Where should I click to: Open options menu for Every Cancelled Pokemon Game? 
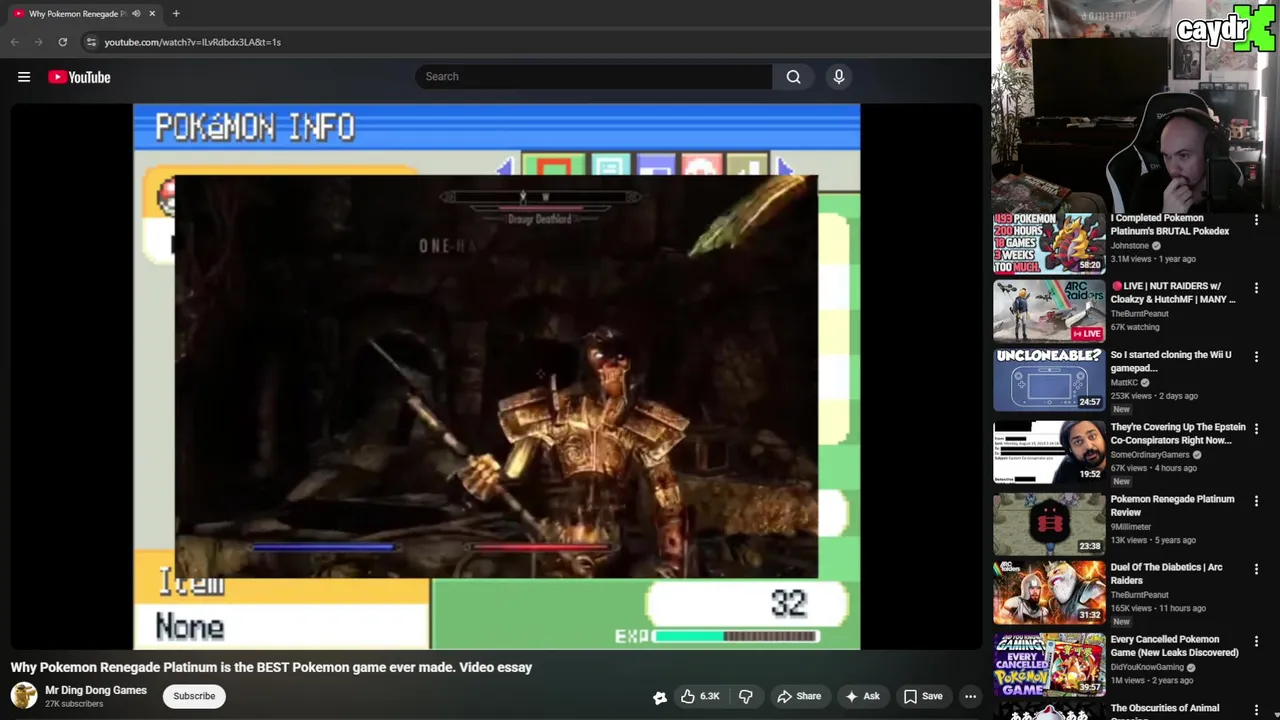(1256, 641)
